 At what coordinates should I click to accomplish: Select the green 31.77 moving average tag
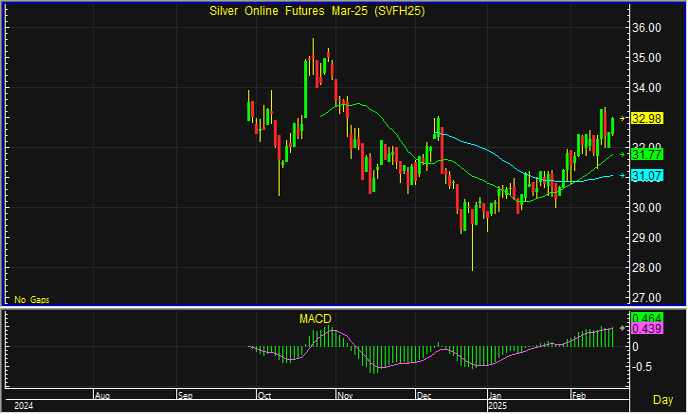click(648, 155)
